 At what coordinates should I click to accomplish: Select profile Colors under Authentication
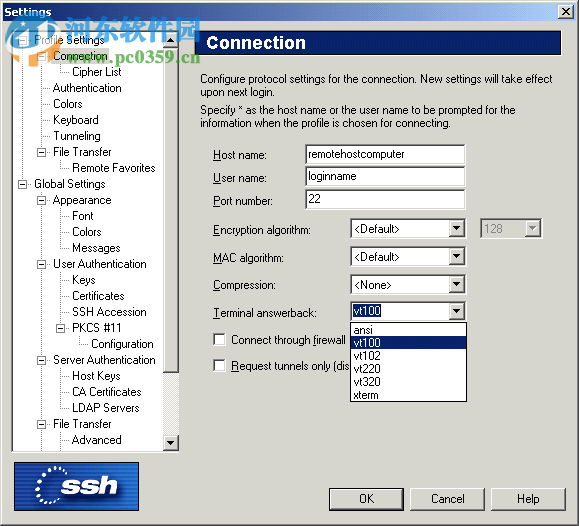point(68,104)
